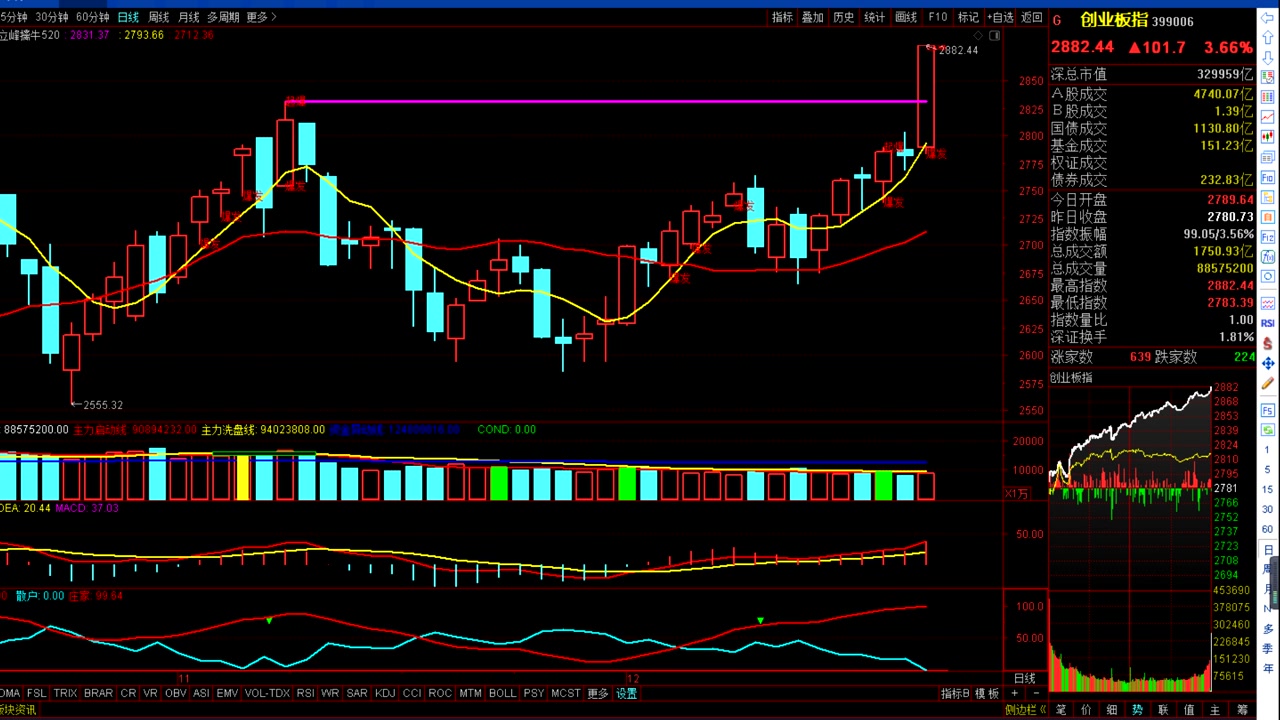Switch to 1-minute period in sidebar
Screen dimensions: 1280x720
(x=1268, y=450)
